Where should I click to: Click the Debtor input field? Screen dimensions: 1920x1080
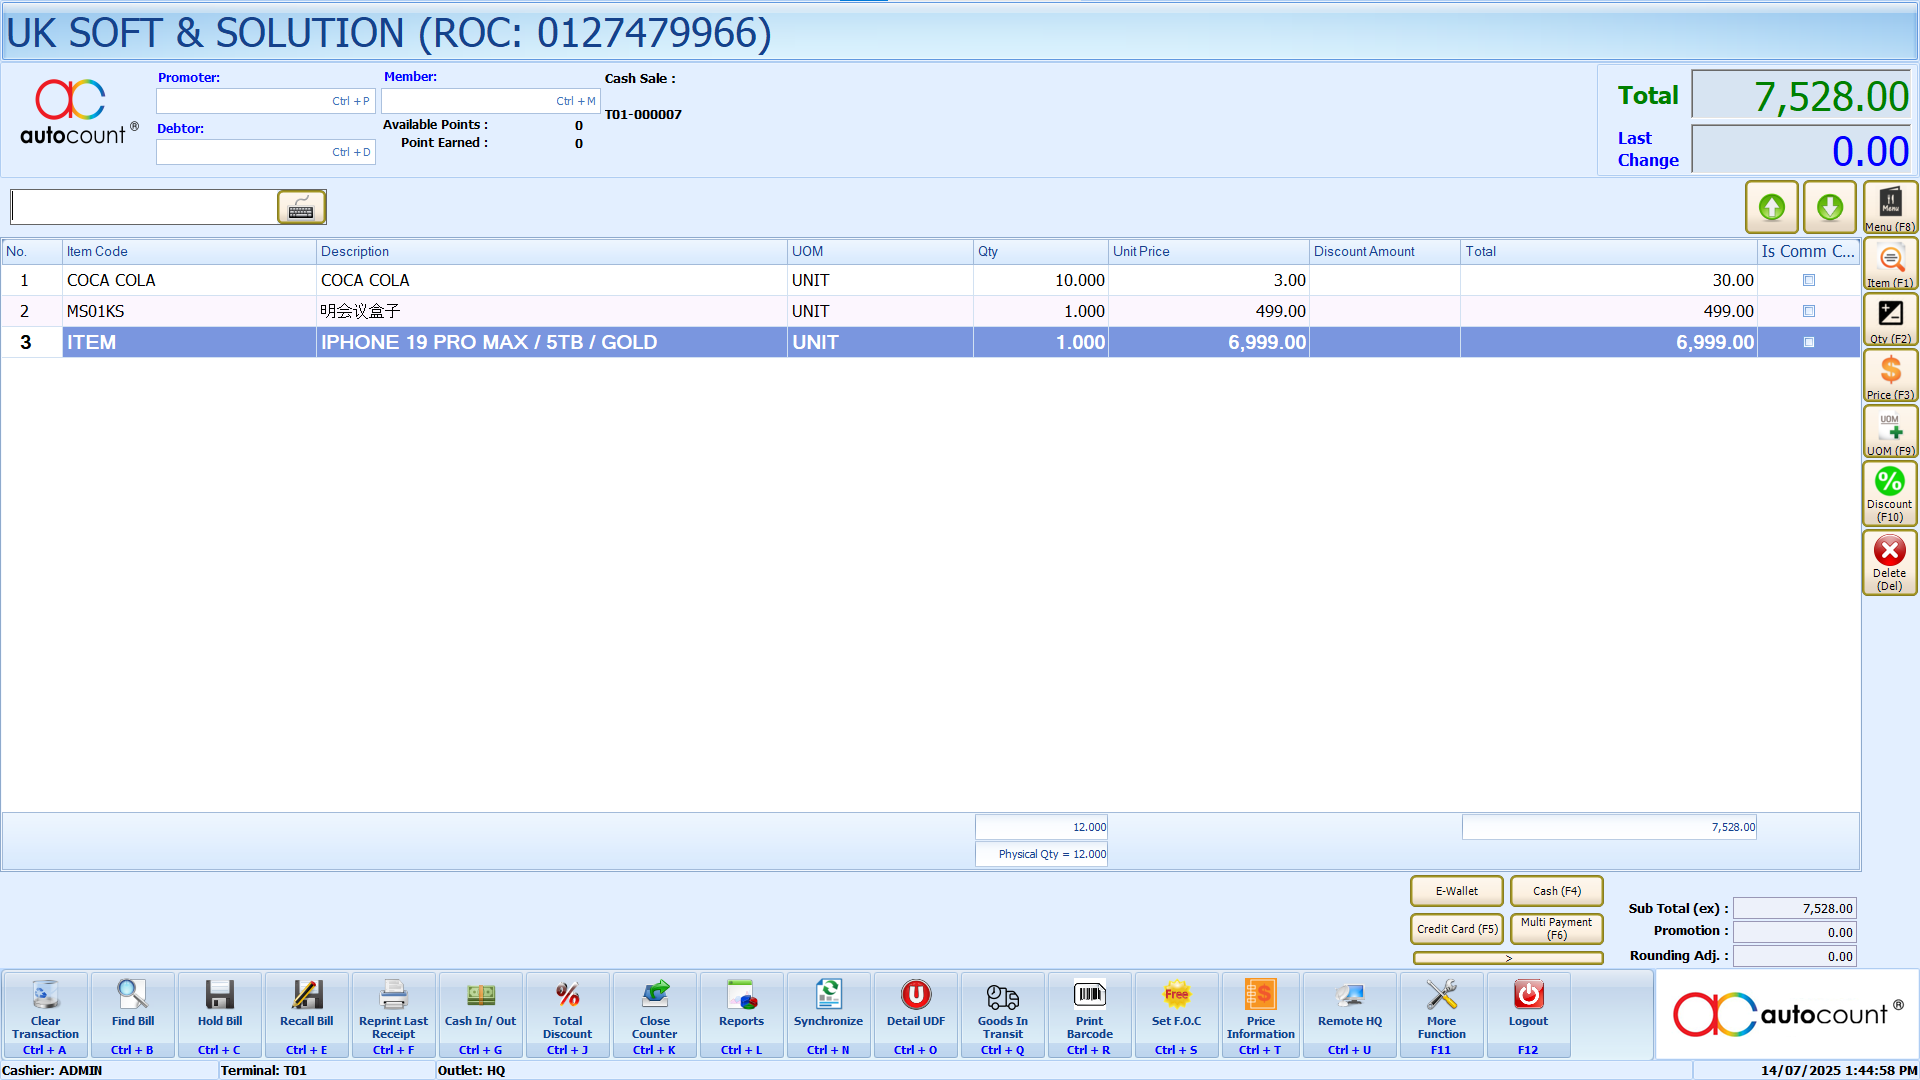point(265,152)
